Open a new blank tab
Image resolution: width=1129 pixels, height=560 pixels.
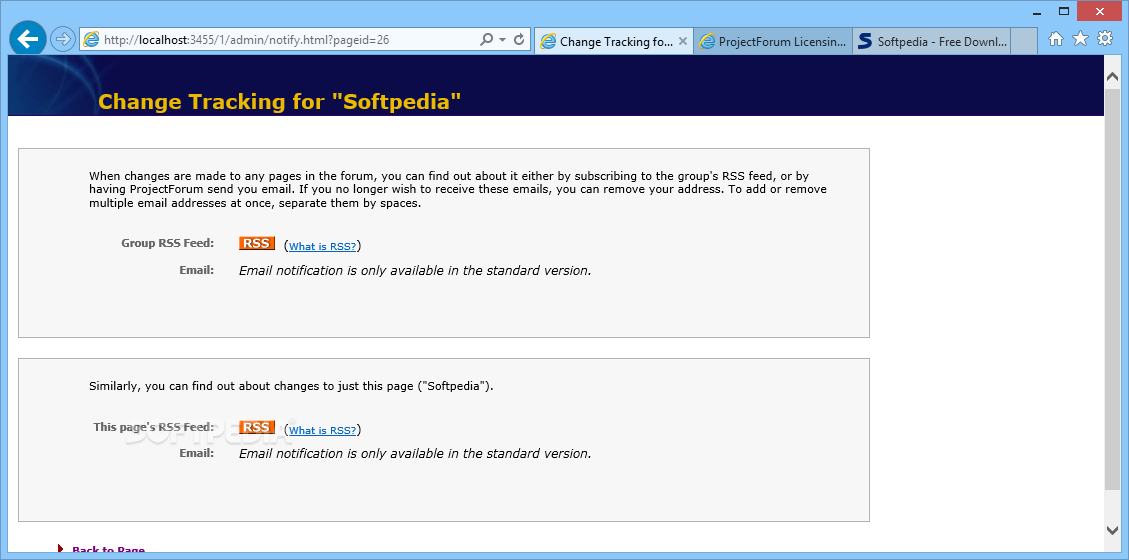coord(1024,41)
